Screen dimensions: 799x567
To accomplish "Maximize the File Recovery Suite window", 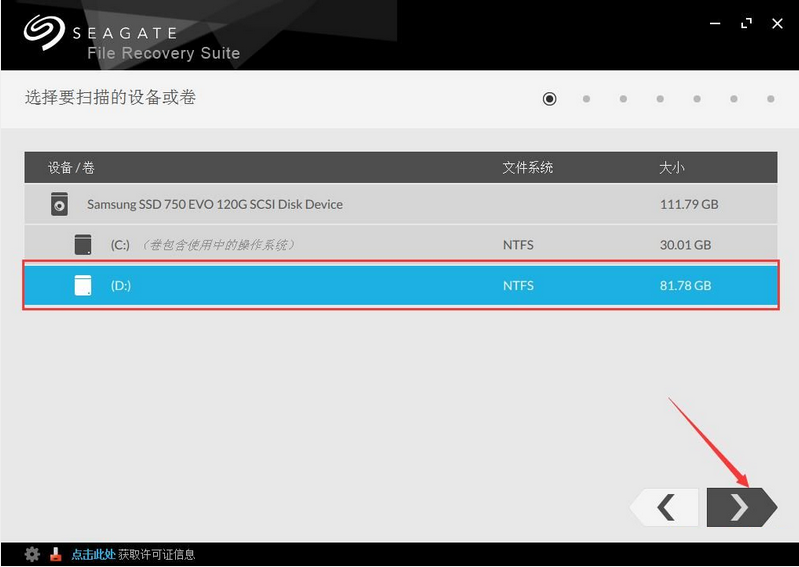I will click(747, 23).
